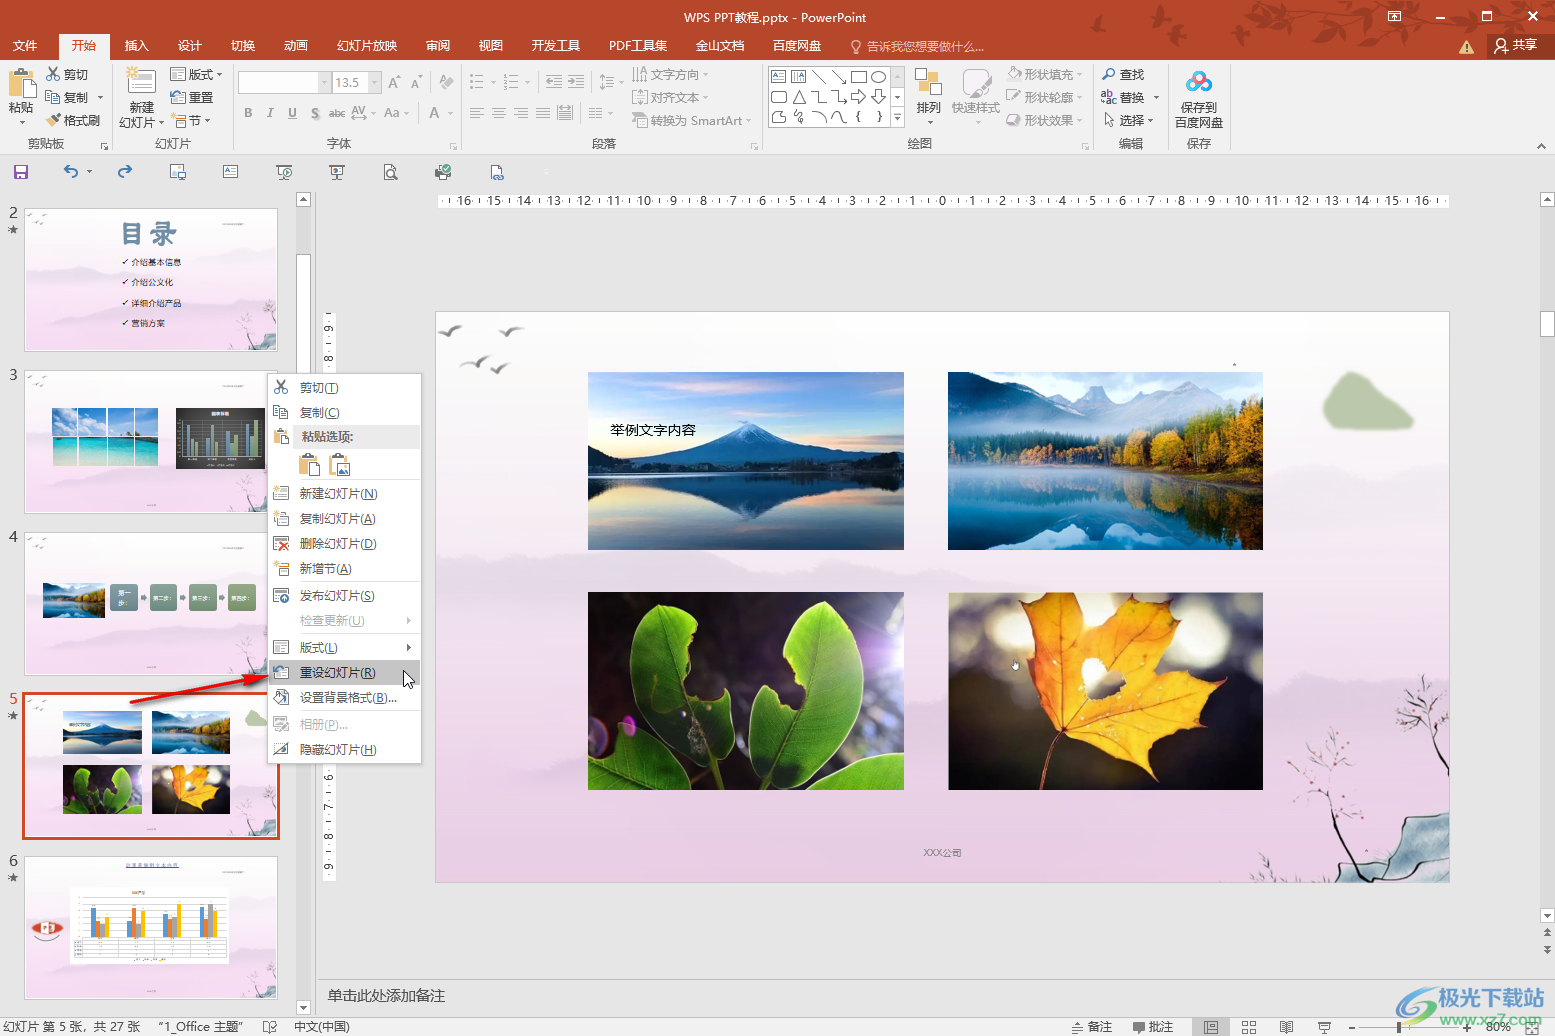Click the Share (共享) button

point(1516,45)
